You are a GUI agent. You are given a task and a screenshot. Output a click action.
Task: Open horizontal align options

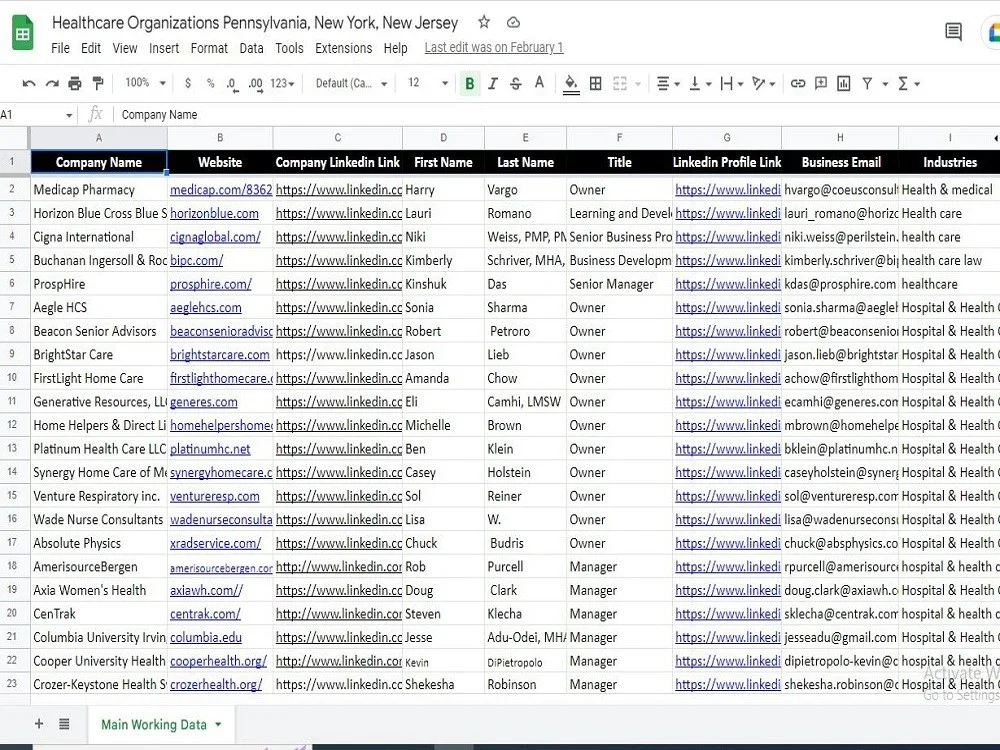click(x=668, y=84)
